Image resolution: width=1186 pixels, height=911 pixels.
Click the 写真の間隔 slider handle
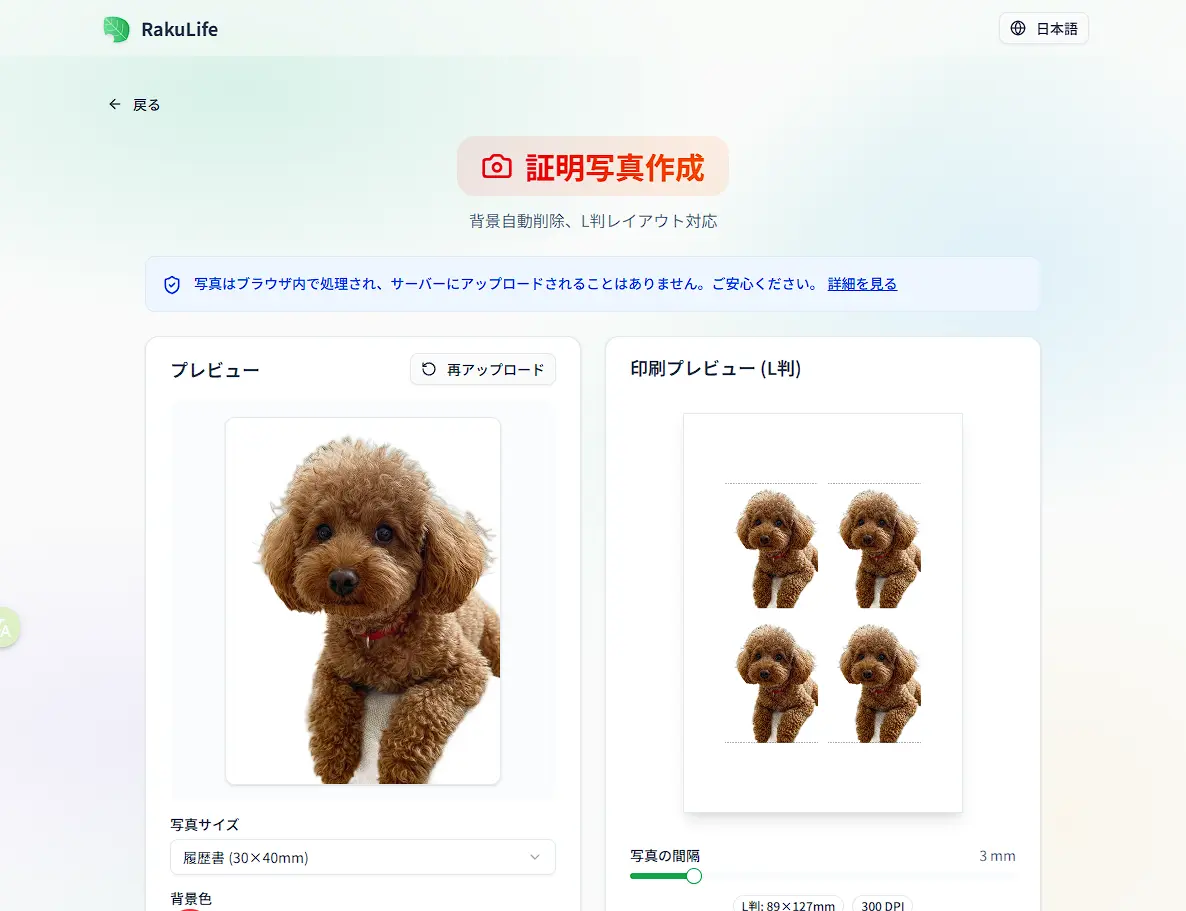click(694, 876)
